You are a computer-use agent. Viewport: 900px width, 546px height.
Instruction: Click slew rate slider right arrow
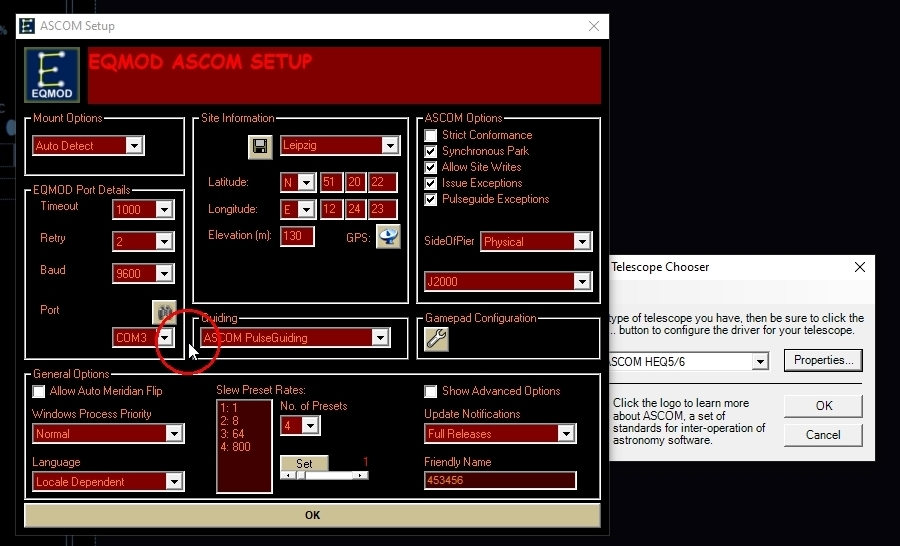coord(360,475)
